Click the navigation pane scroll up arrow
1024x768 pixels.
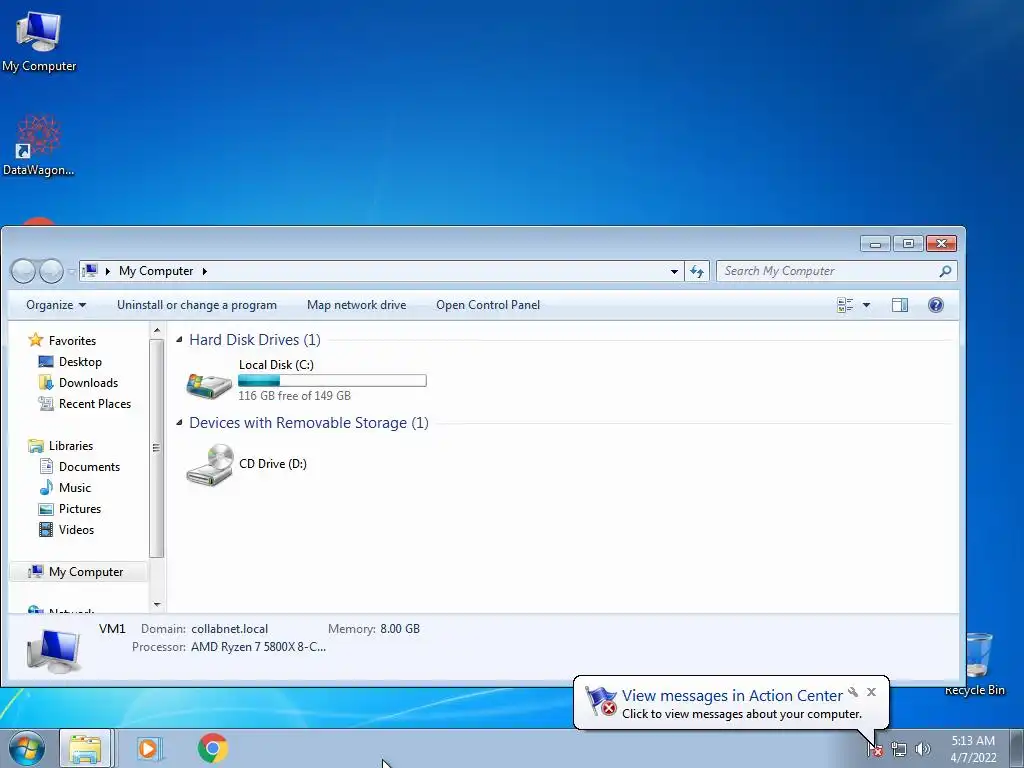tap(157, 331)
